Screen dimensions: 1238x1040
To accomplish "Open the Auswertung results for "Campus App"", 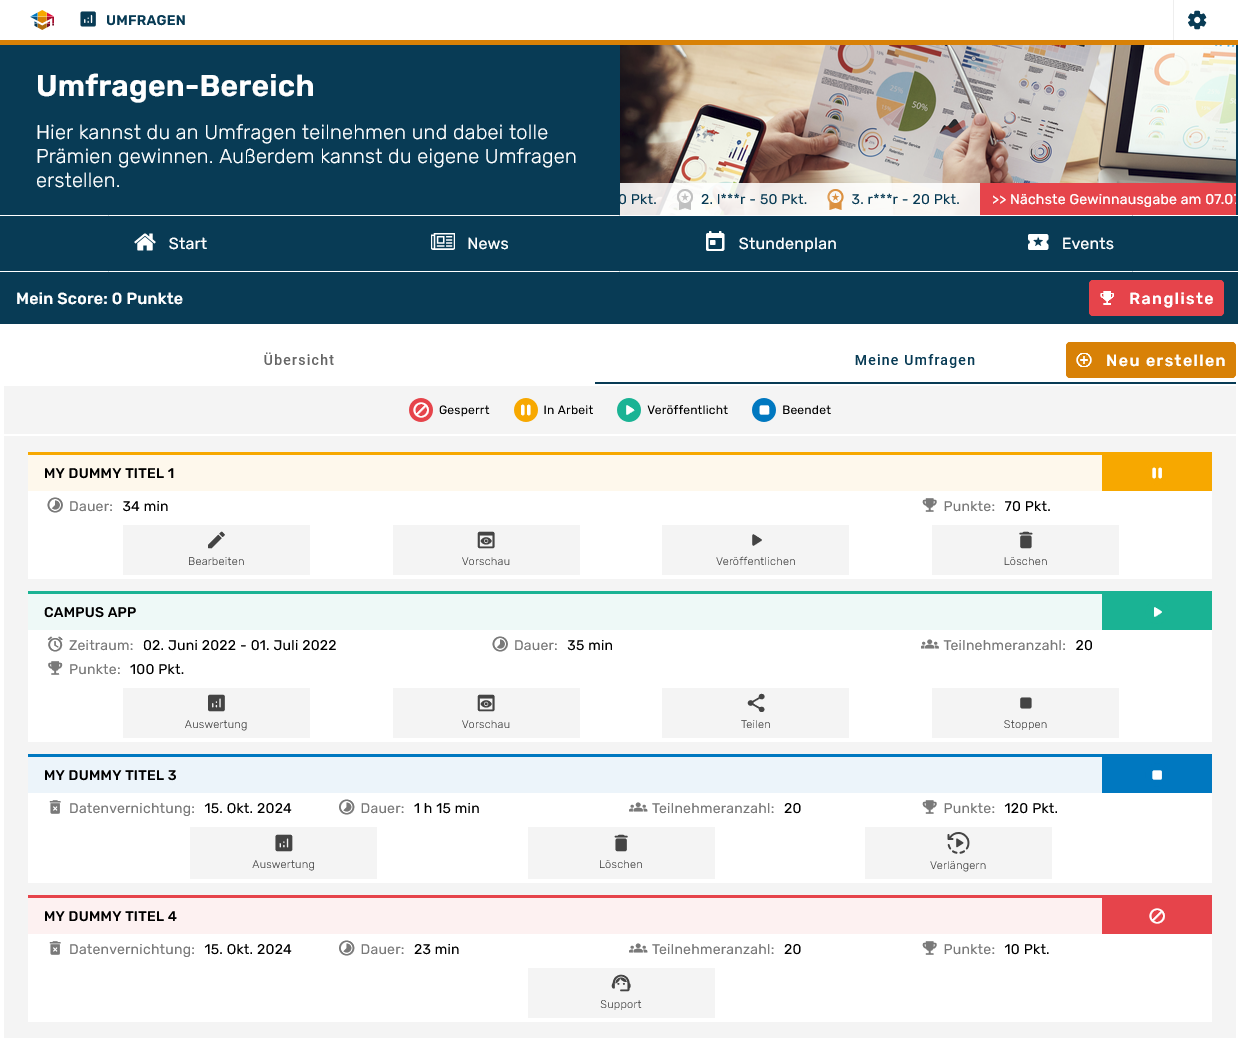I will coord(216,712).
